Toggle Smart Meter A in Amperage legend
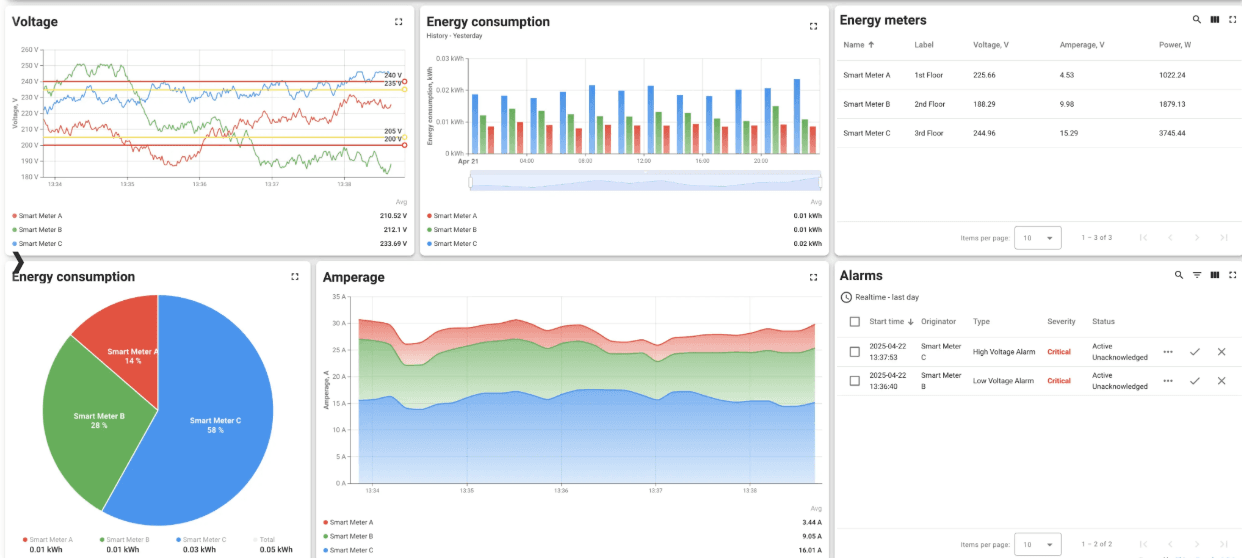 pyautogui.click(x=348, y=522)
